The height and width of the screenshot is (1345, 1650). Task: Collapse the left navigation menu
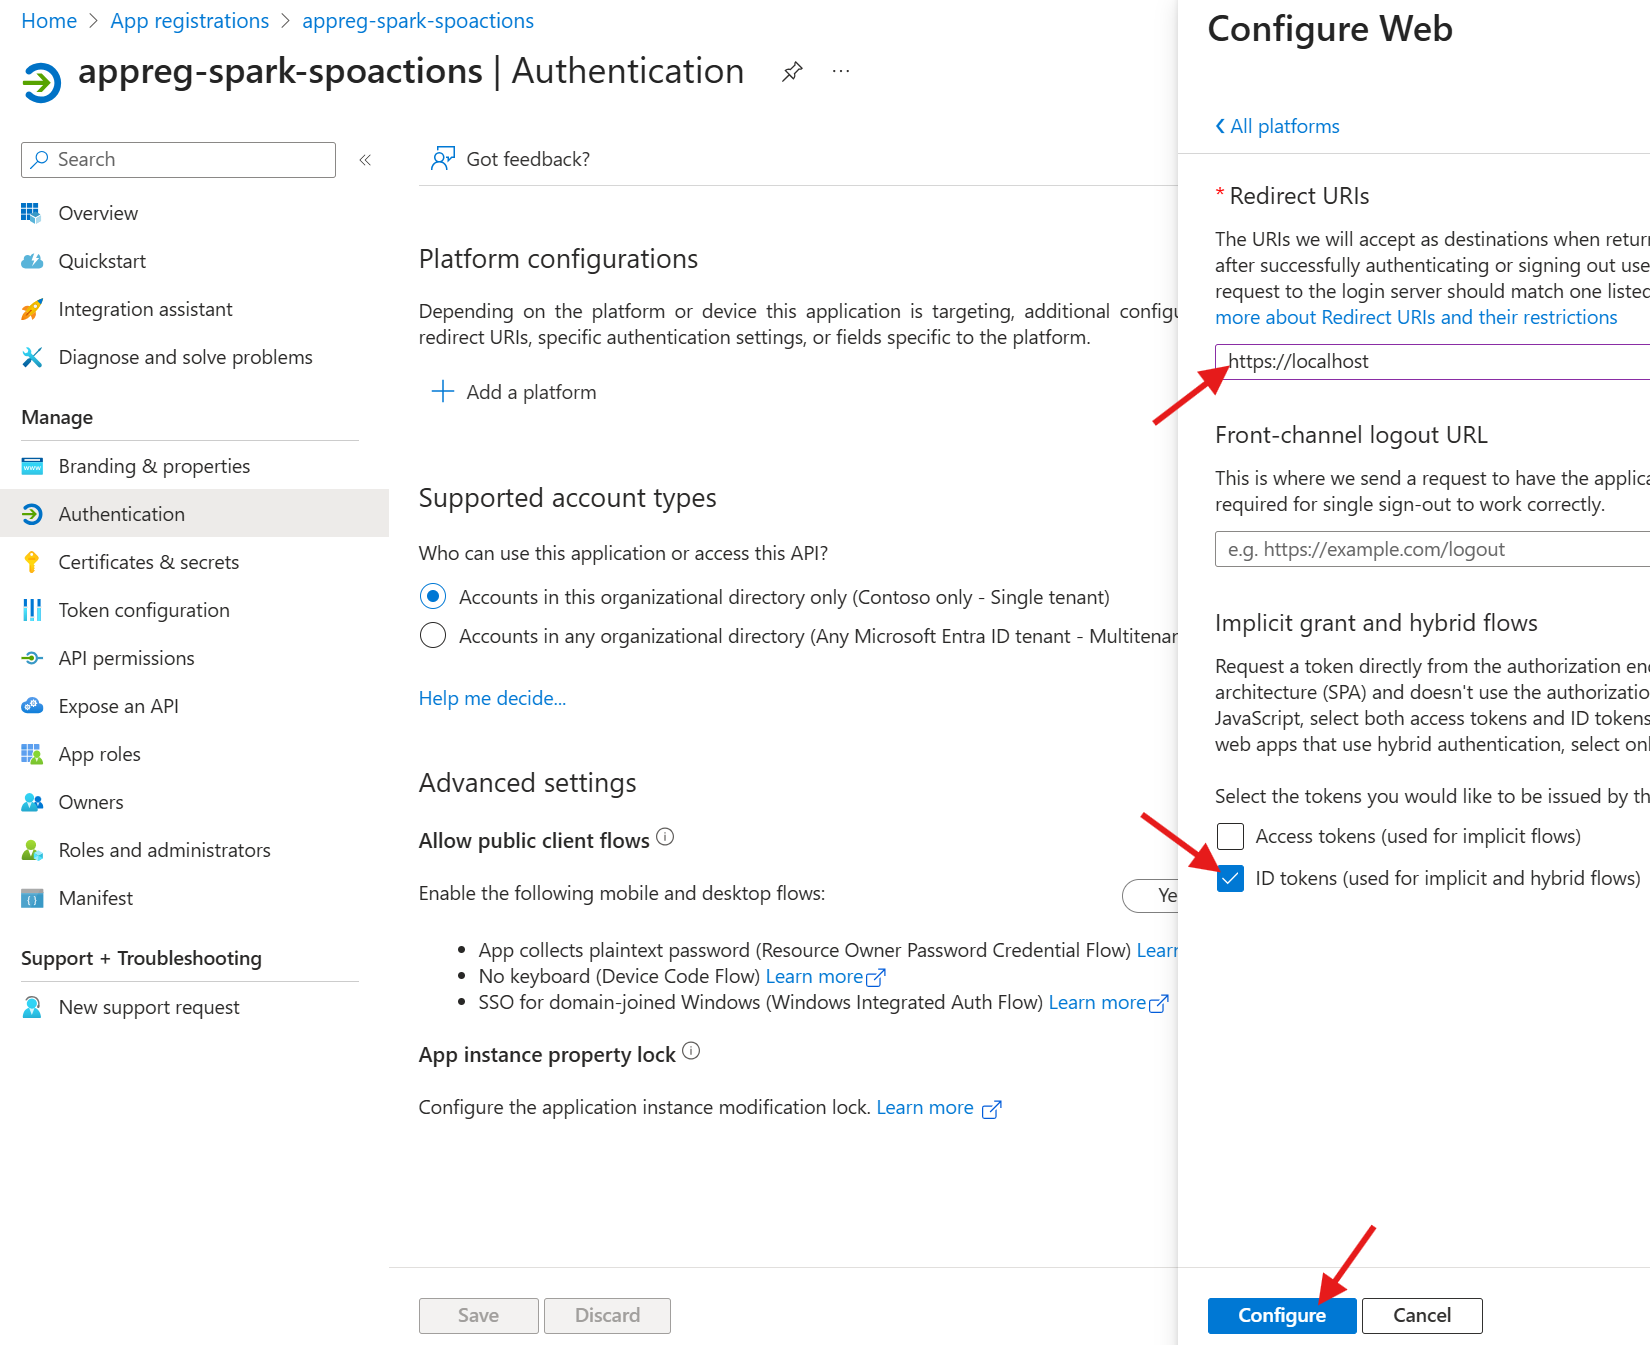click(x=365, y=160)
